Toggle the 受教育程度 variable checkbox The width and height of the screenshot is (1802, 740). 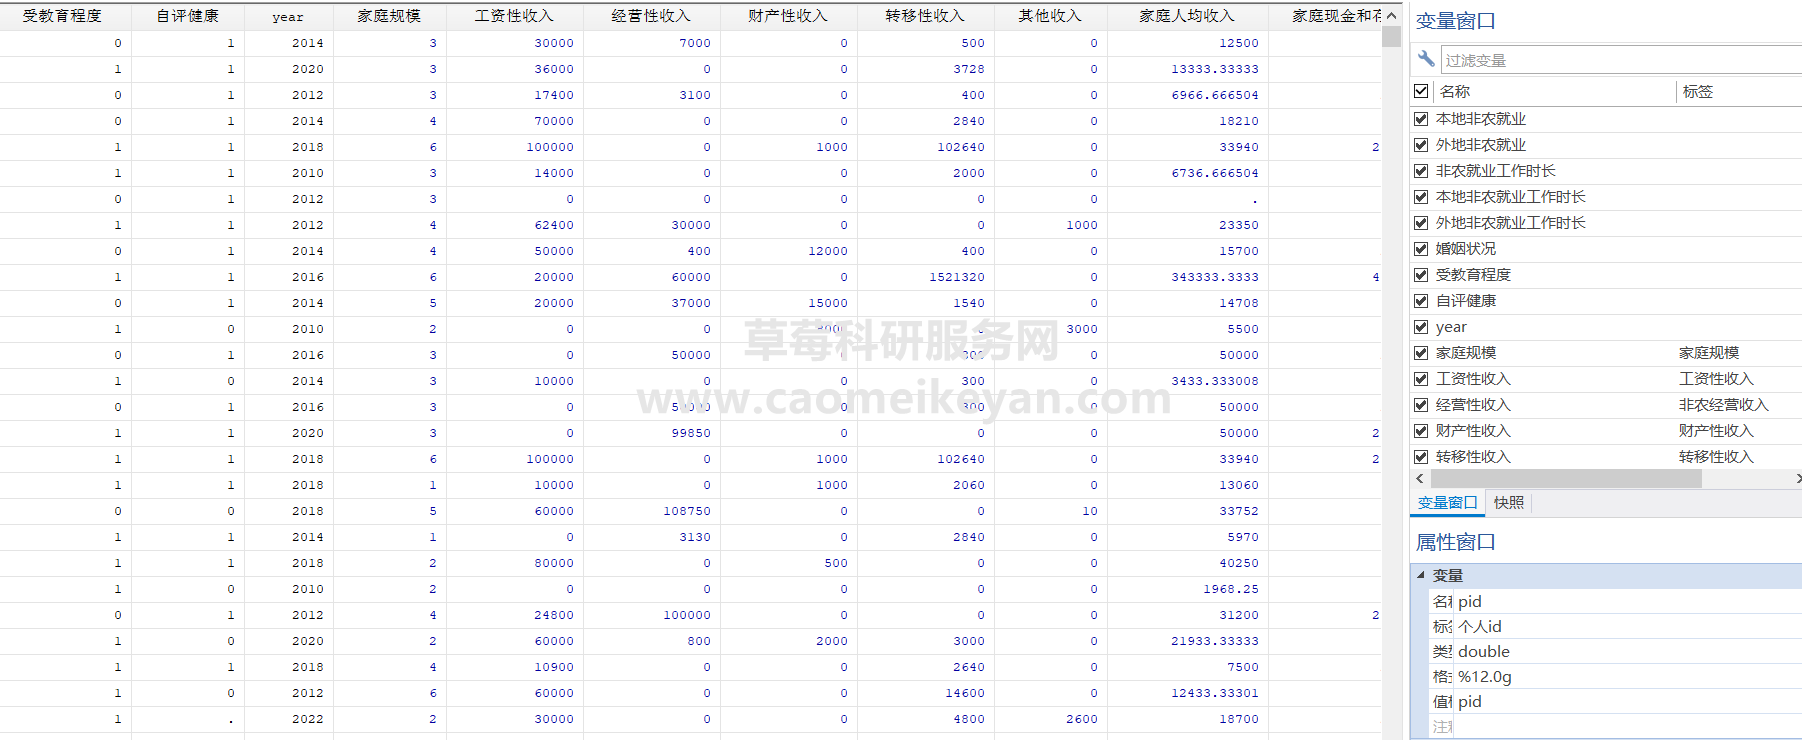1421,275
